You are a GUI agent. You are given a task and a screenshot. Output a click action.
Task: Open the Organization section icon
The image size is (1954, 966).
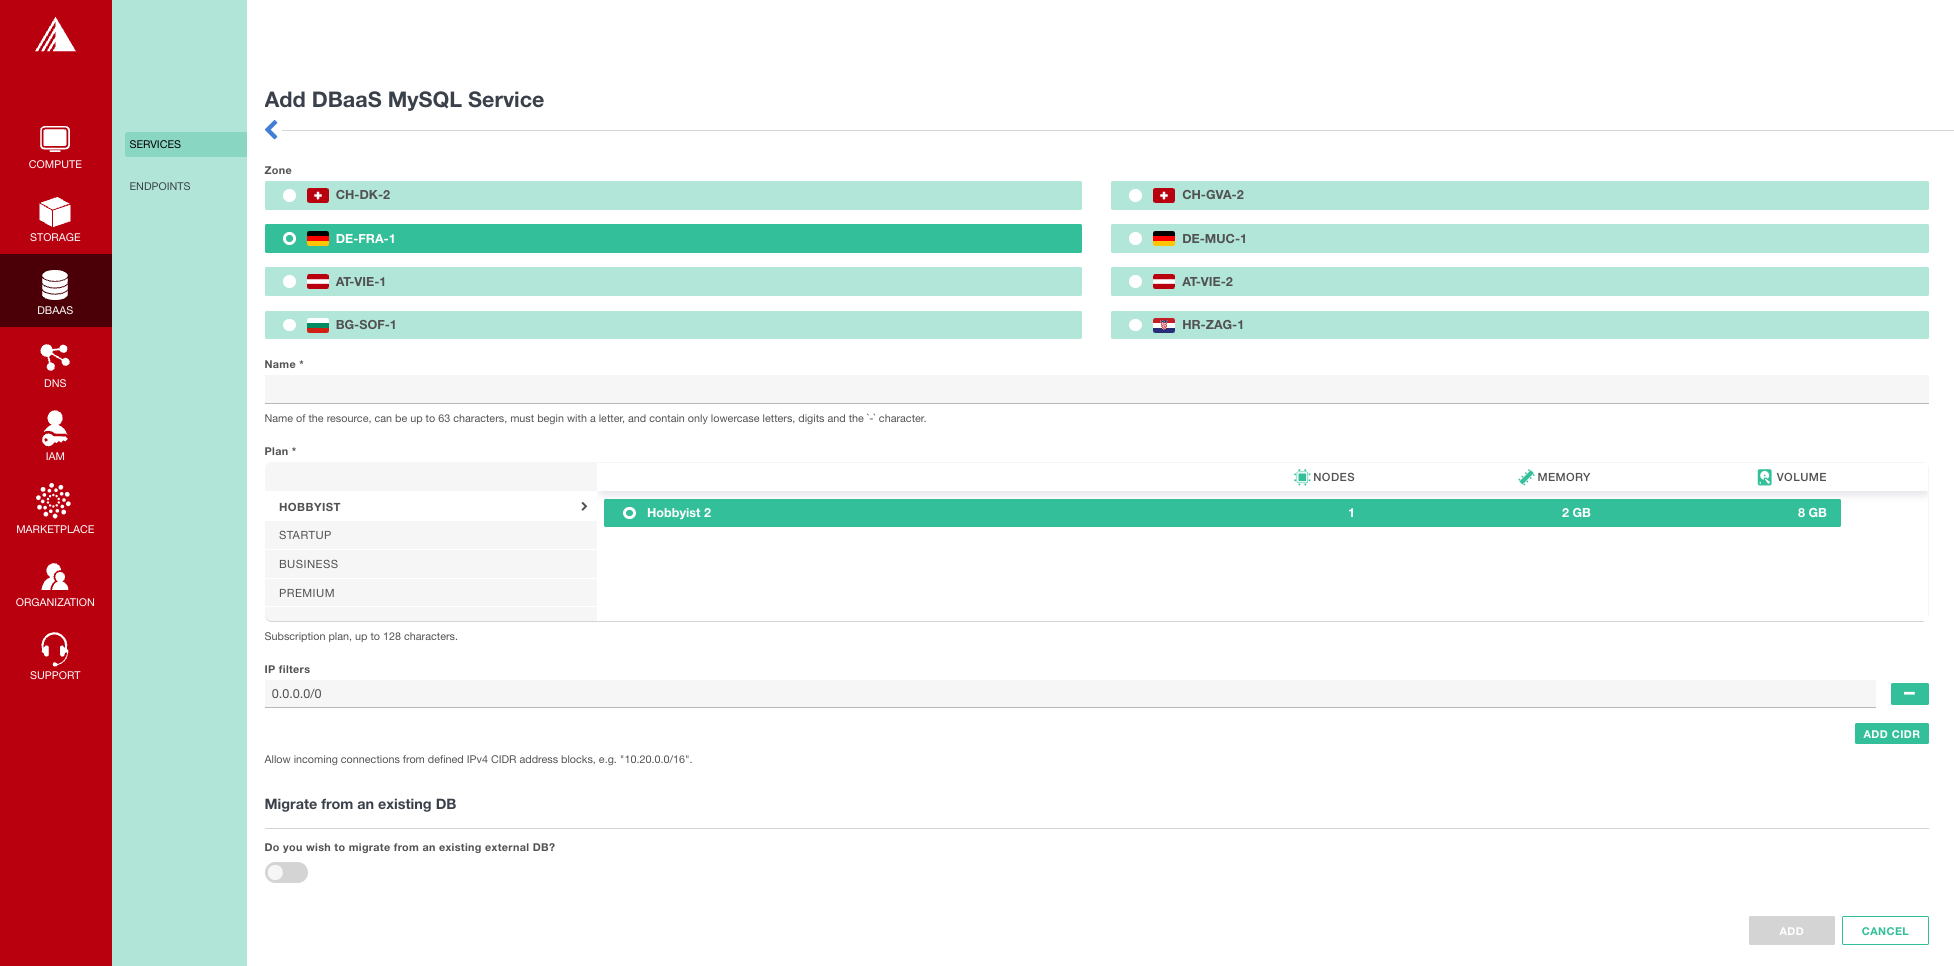coord(55,576)
